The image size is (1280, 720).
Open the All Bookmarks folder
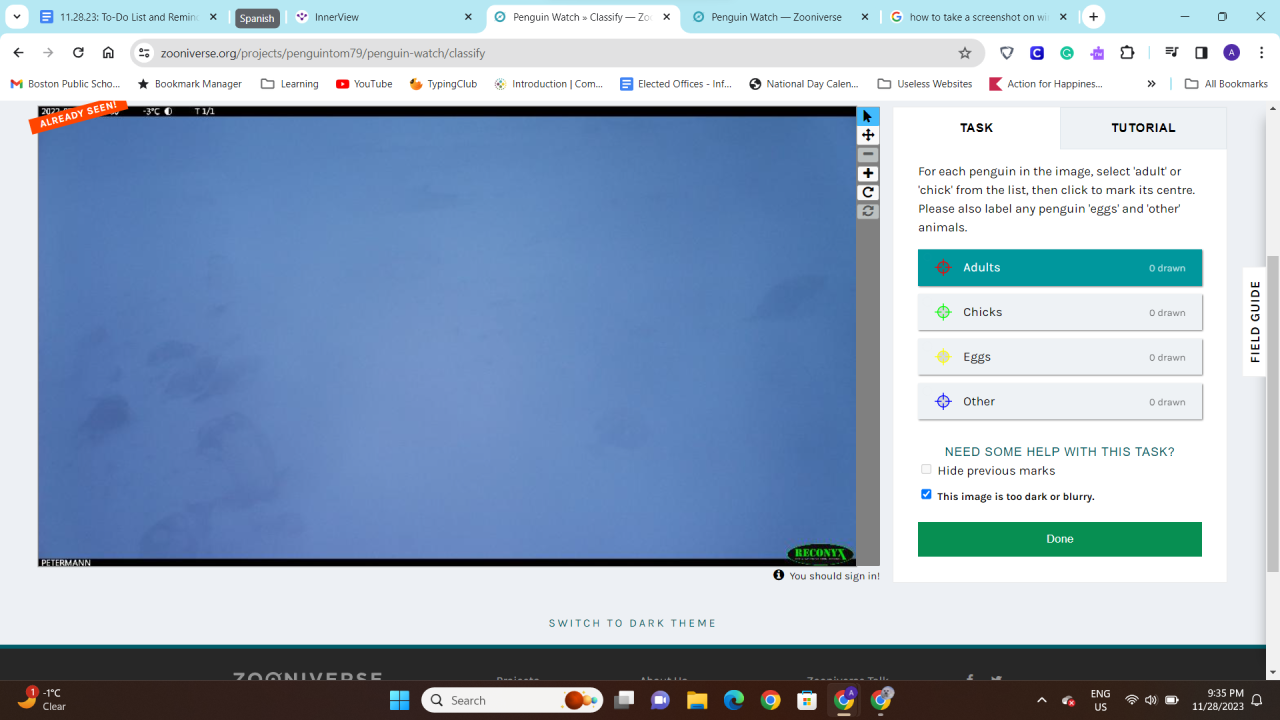coord(1226,84)
